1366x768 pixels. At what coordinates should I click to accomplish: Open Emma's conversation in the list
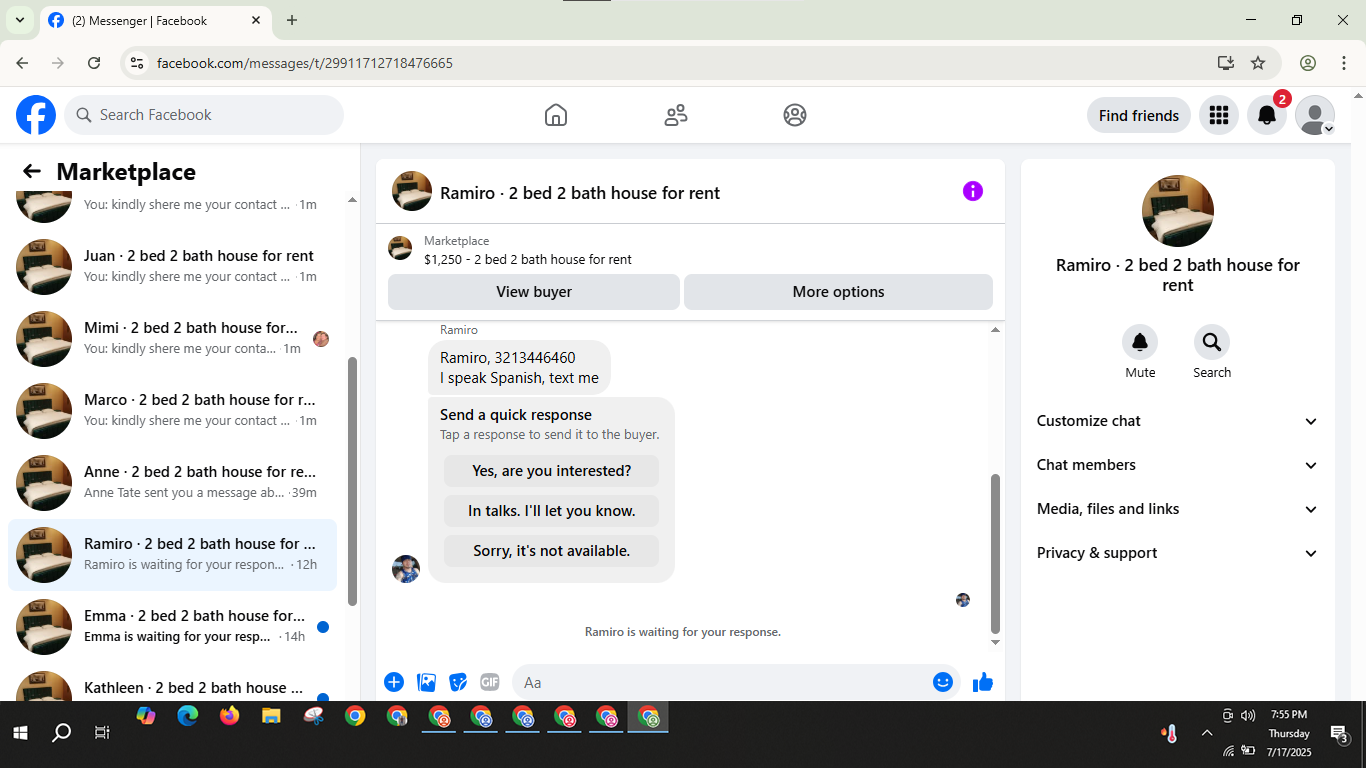pos(172,627)
